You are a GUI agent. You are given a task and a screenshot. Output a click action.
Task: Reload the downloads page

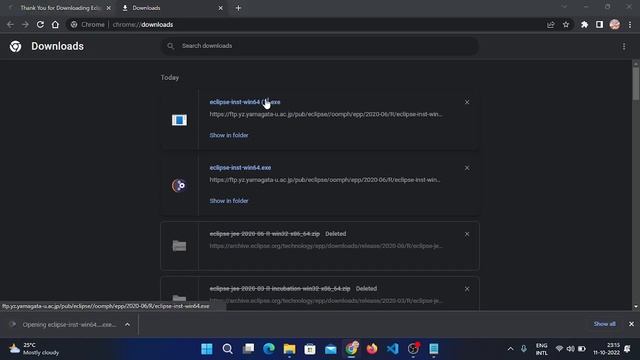click(x=40, y=24)
